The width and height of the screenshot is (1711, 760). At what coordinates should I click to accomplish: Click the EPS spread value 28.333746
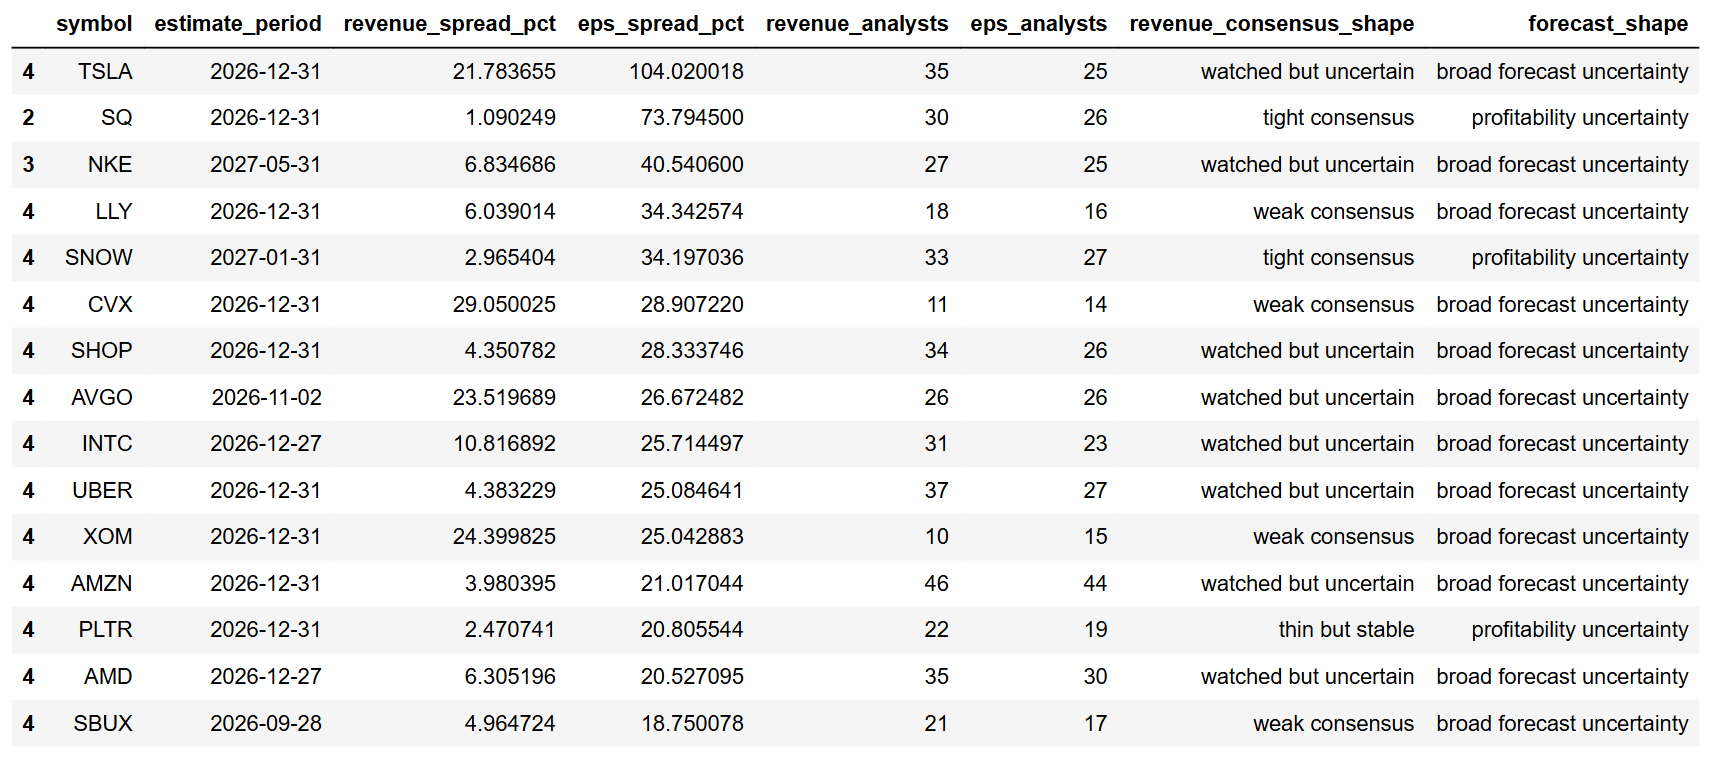(692, 351)
